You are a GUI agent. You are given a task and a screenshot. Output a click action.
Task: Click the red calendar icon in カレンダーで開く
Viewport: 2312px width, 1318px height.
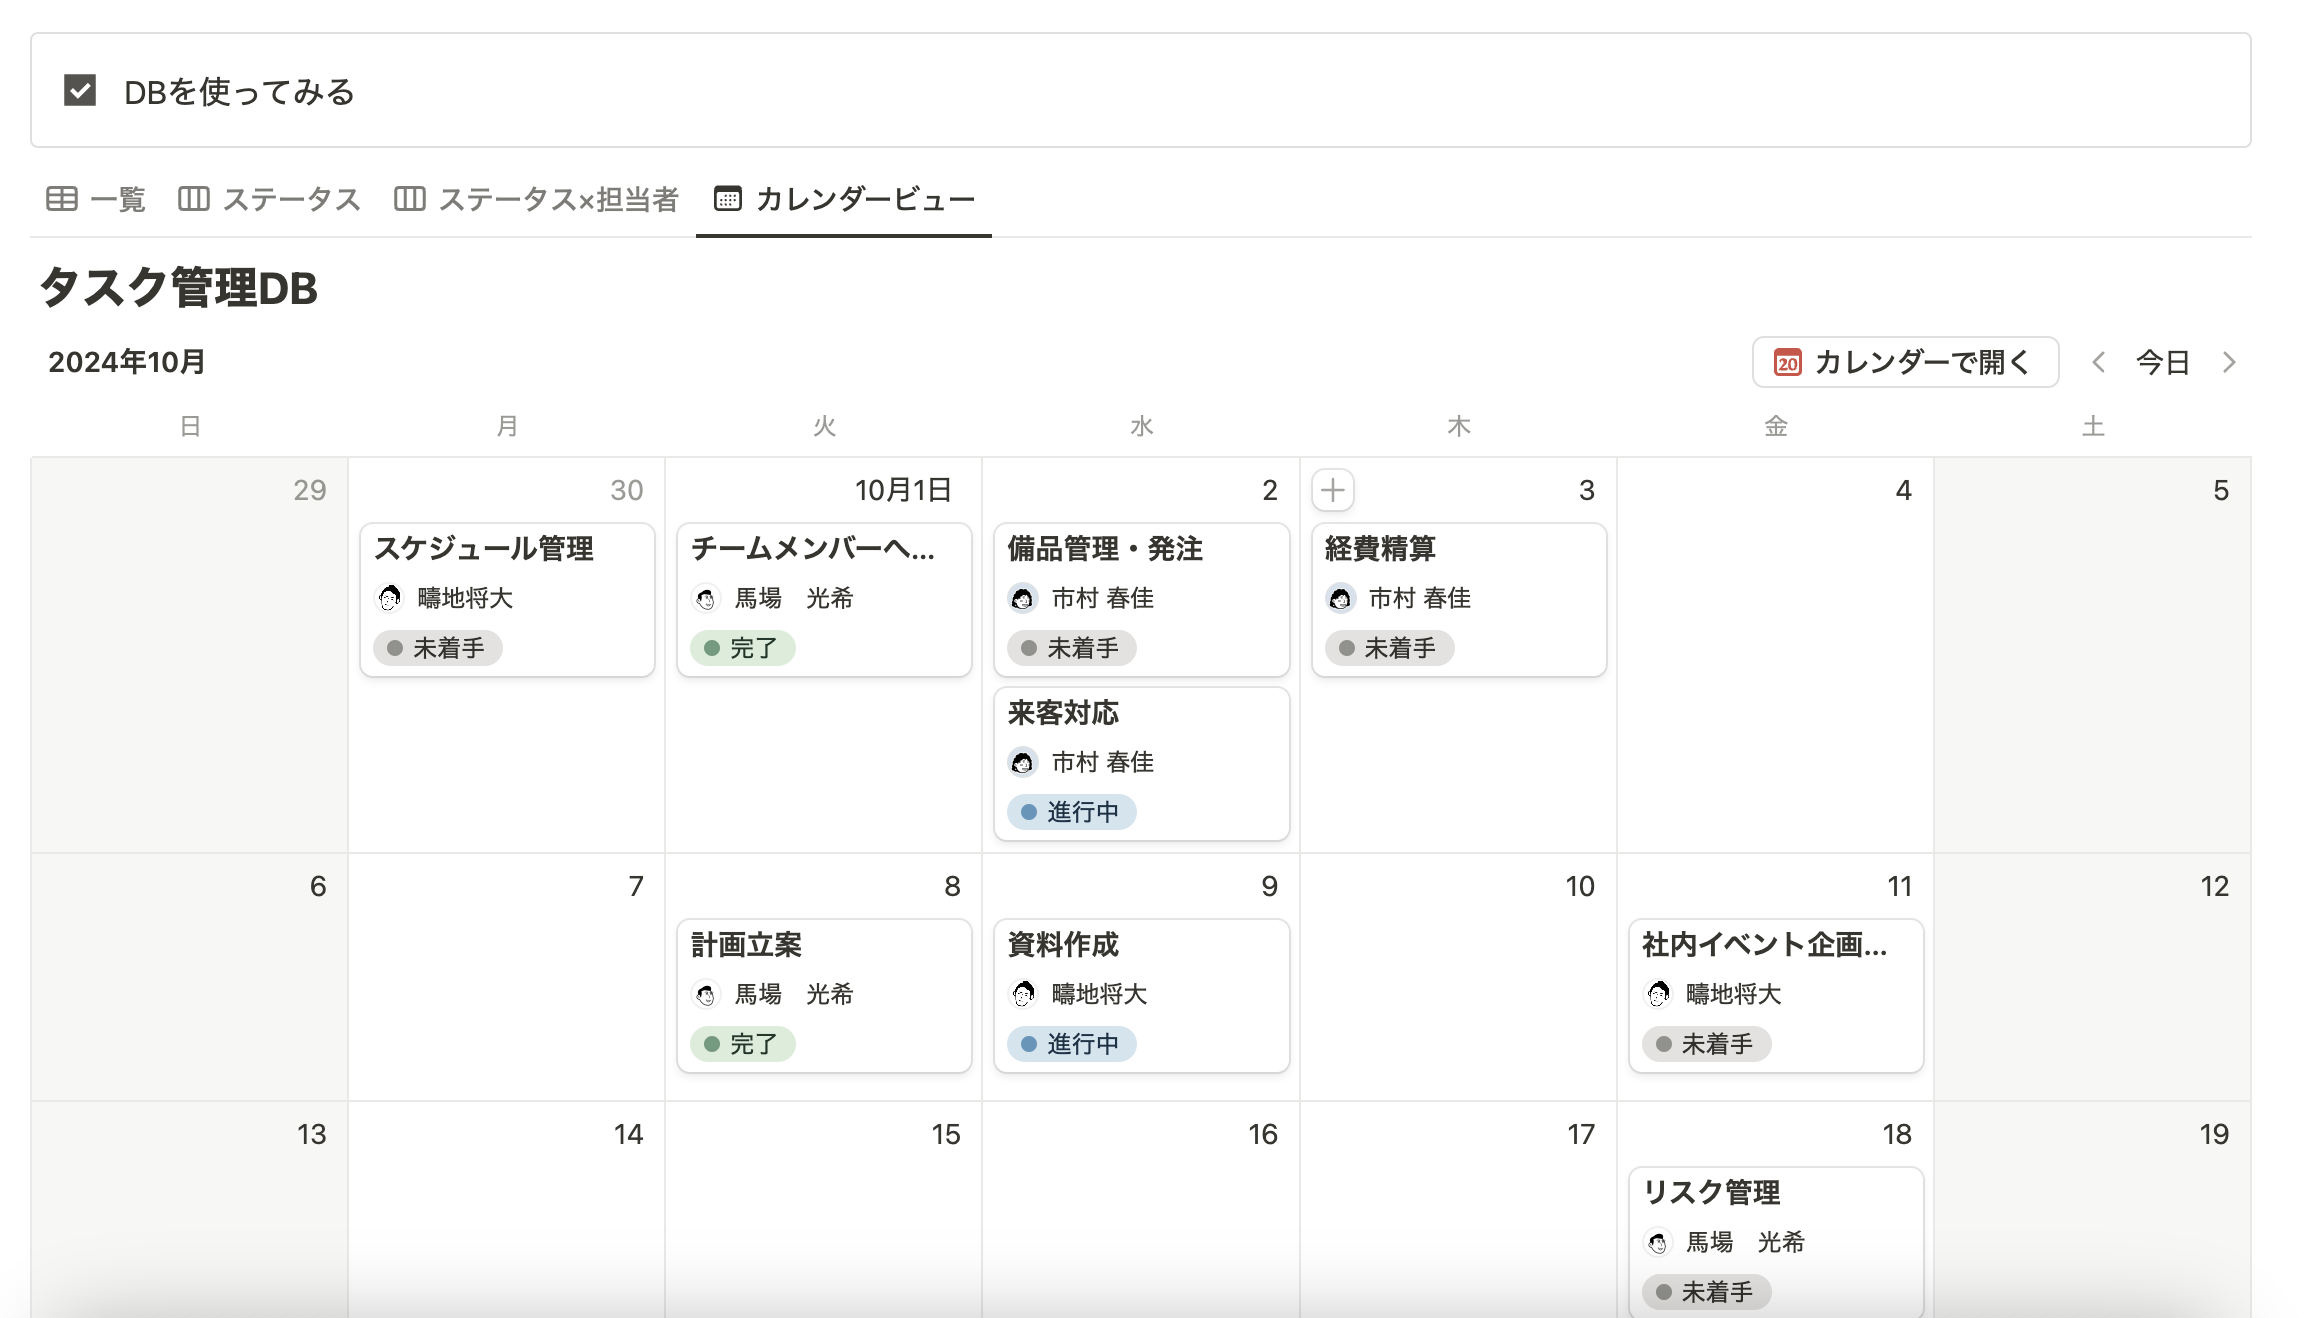point(1787,362)
